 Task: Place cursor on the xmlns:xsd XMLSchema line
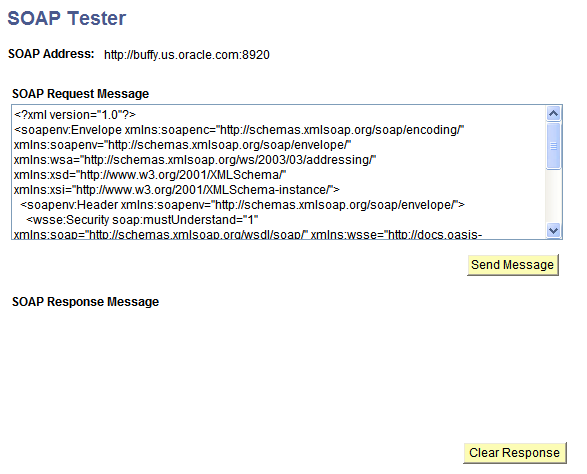(150, 175)
